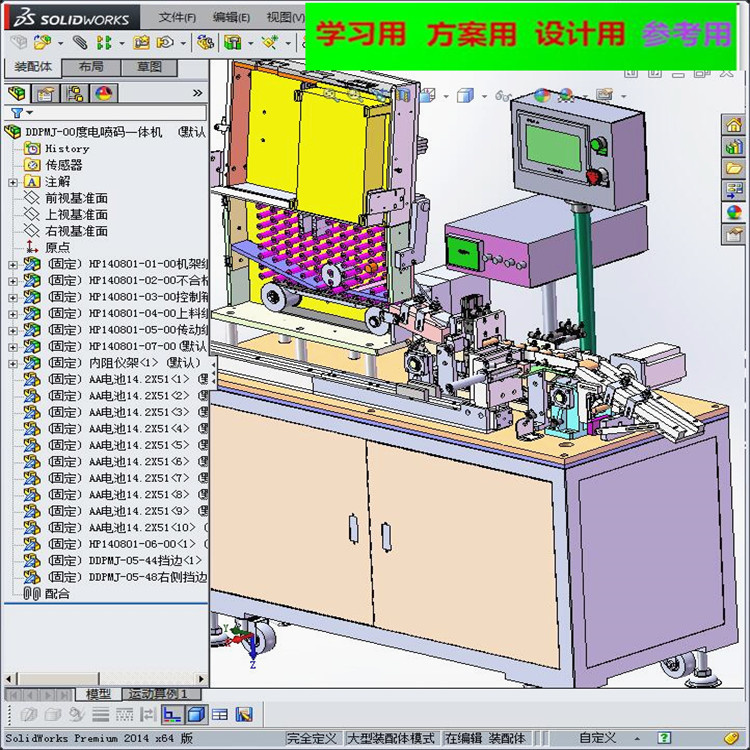
Task: Toggle the view triad axis button
Action: pos(171,715)
